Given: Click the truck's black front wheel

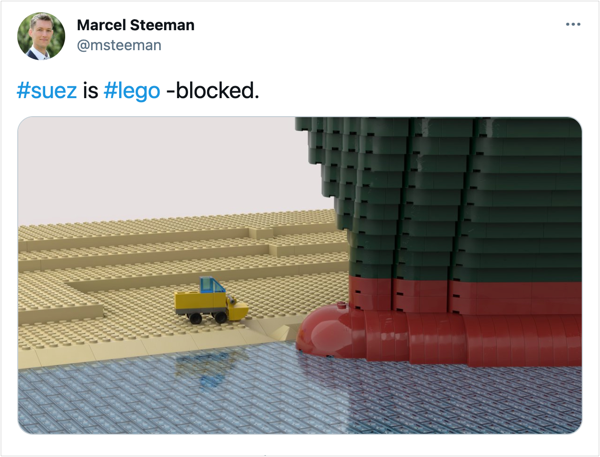Looking at the screenshot, I should [x=220, y=317].
